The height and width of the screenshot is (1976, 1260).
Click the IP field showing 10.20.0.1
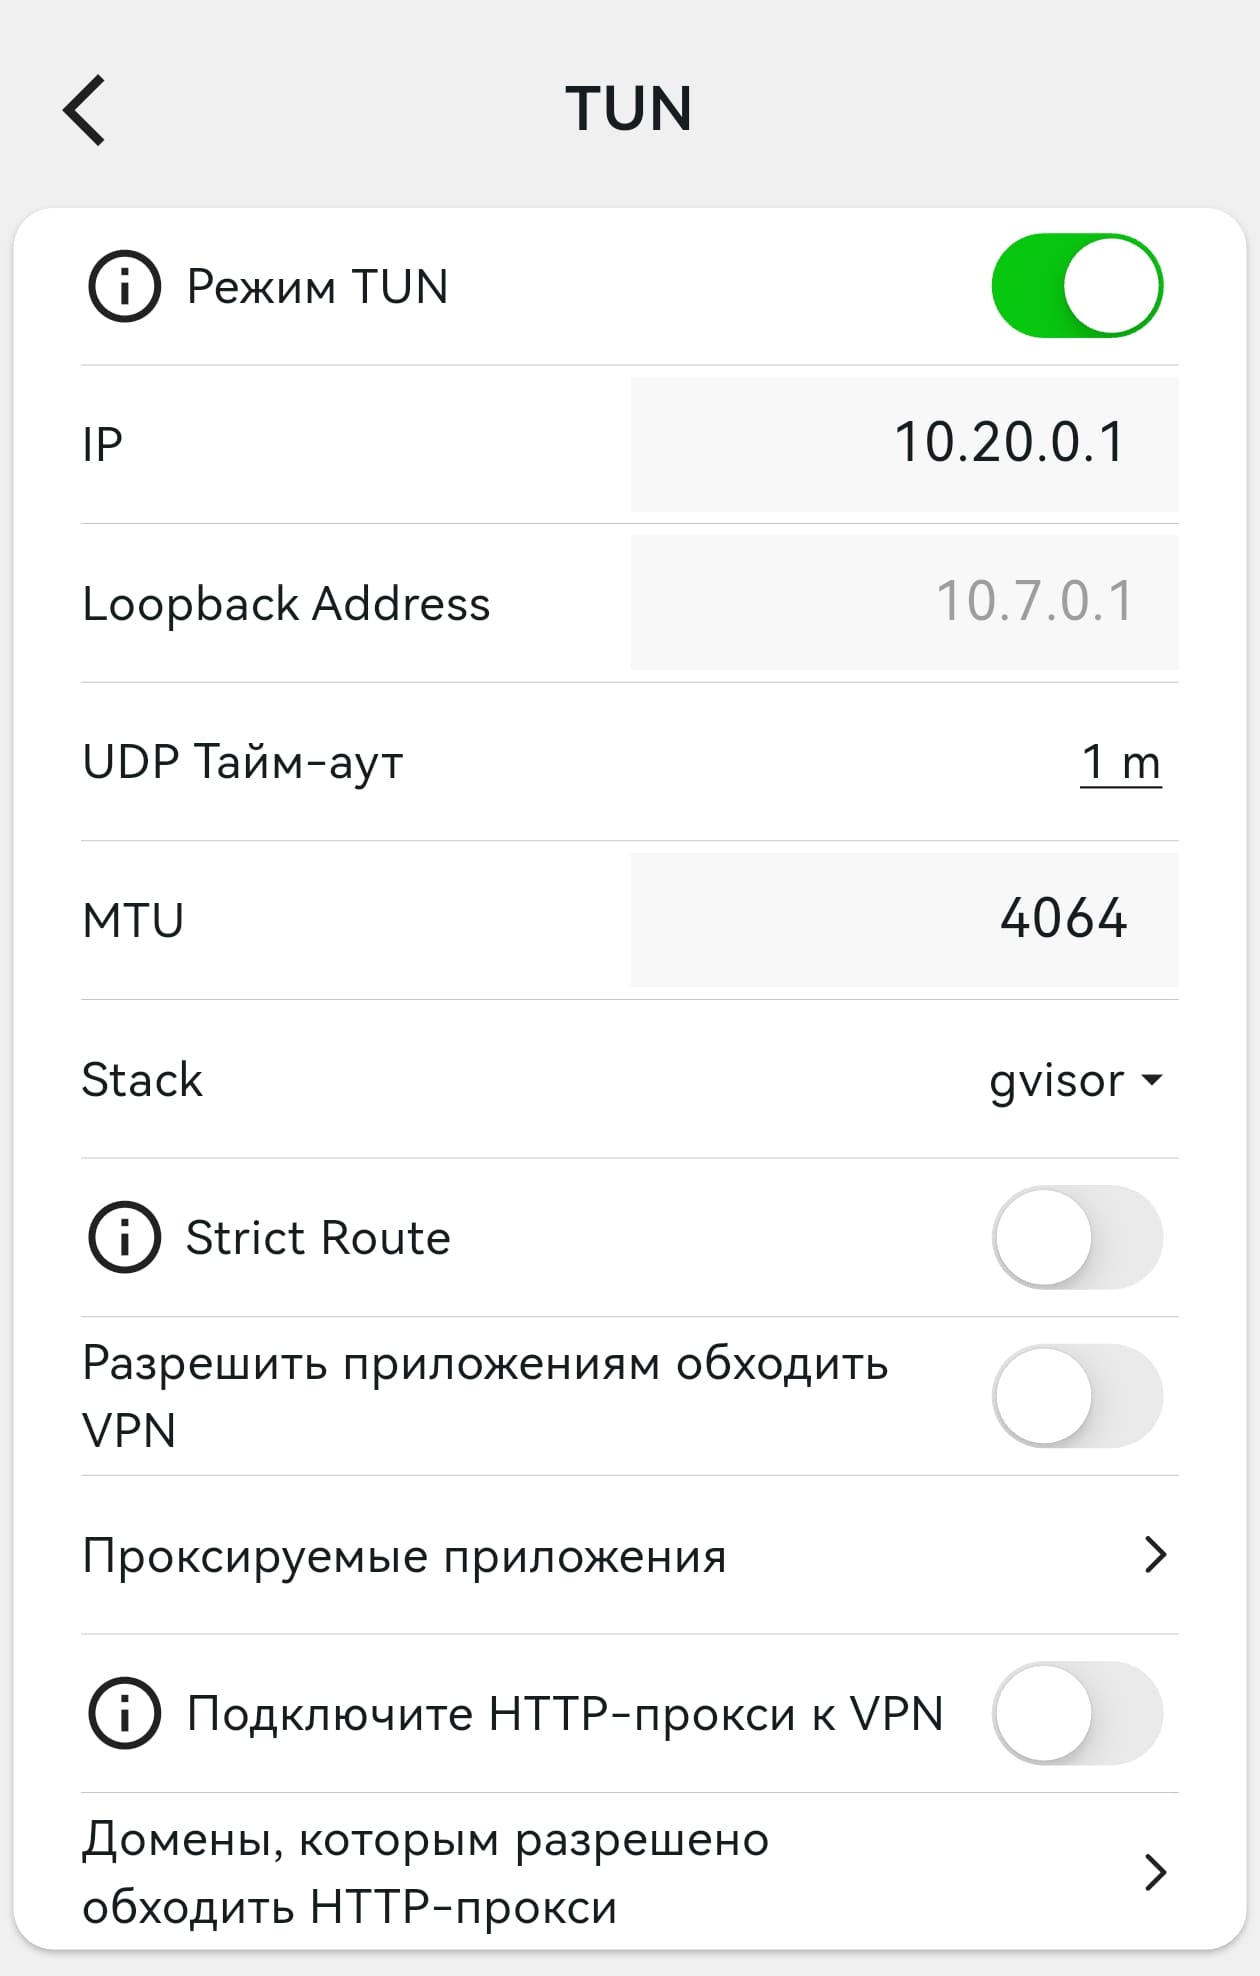(x=904, y=444)
